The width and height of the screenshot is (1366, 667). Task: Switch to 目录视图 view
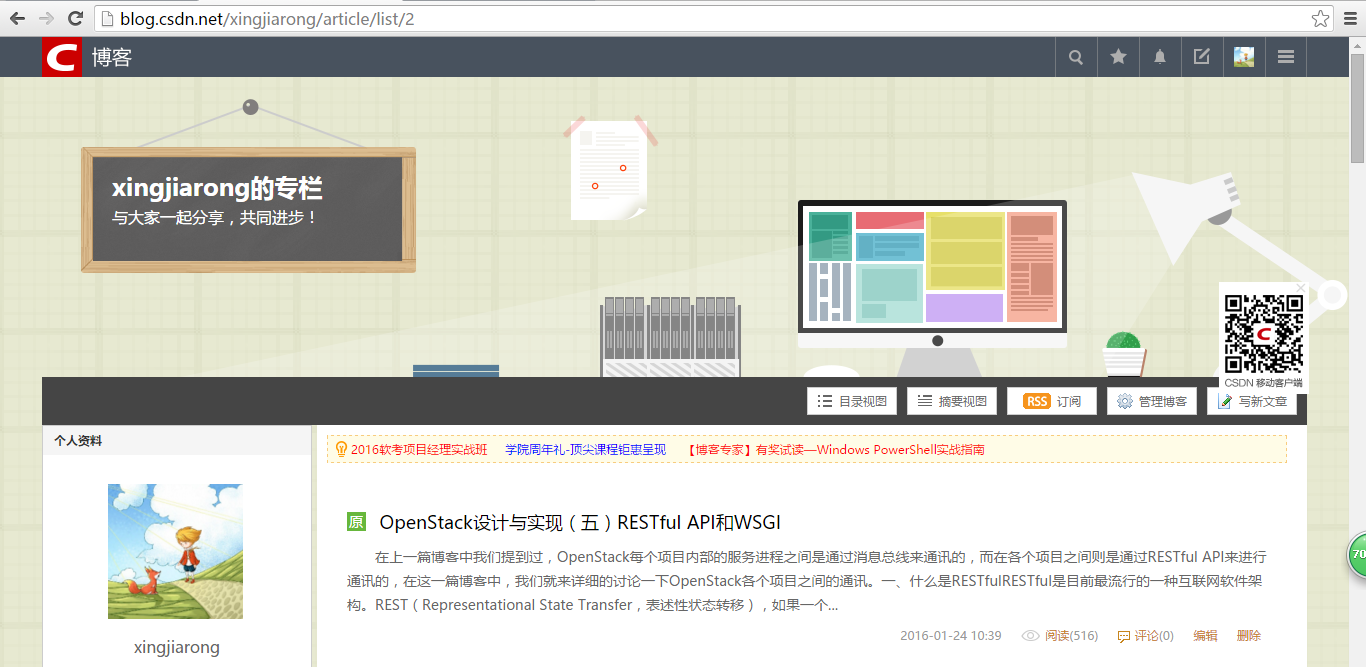pos(852,401)
